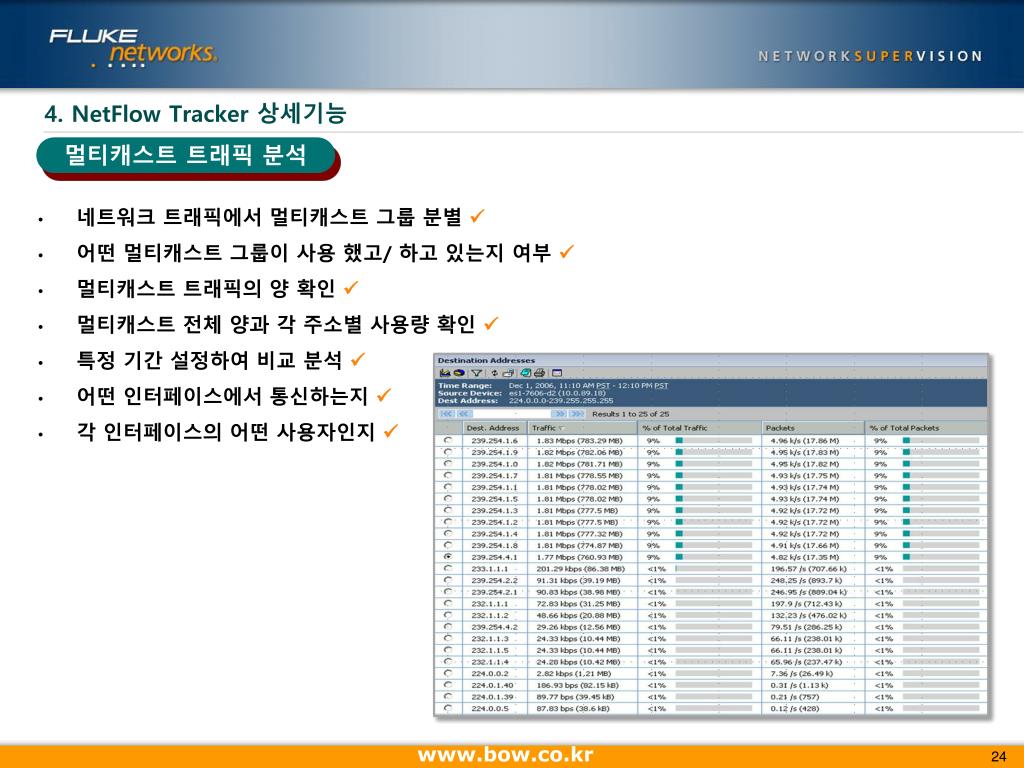Click the export table icon in toolbar
This screenshot has height=768, width=1024.
tap(508, 373)
